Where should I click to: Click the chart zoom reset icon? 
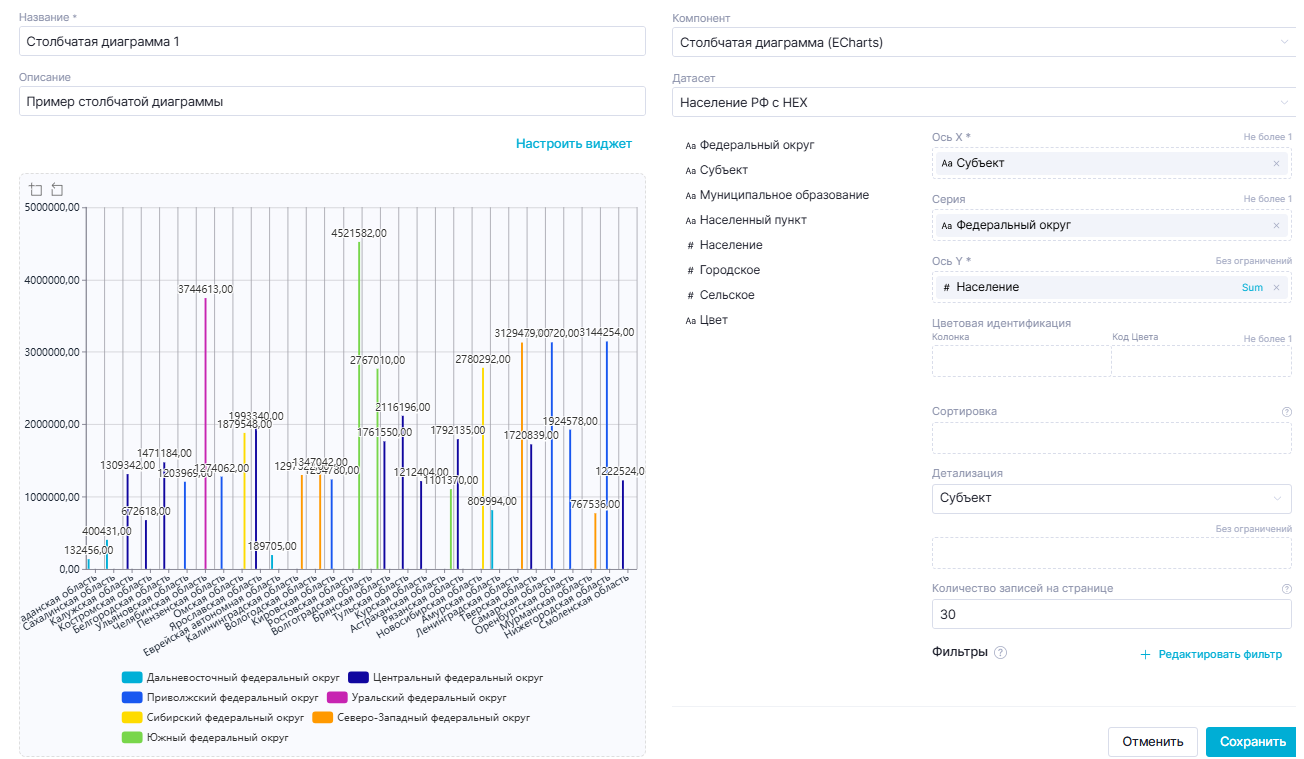(57, 189)
